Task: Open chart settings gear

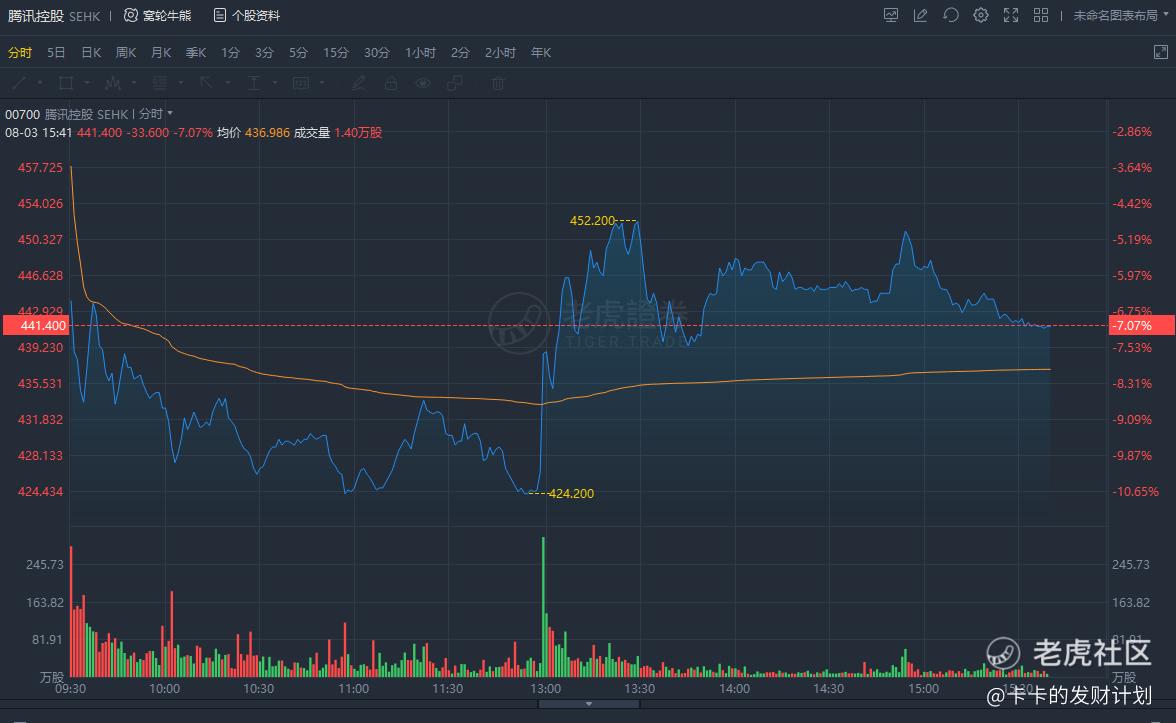Action: click(x=981, y=15)
